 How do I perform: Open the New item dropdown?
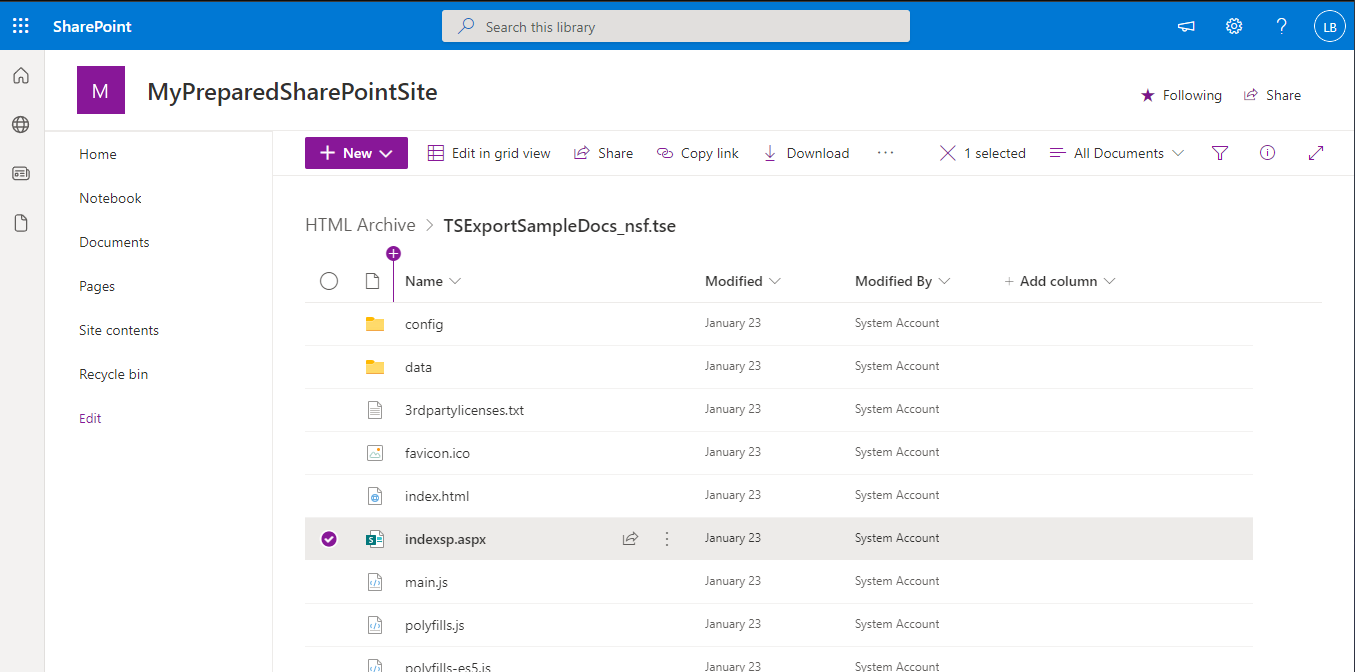click(356, 152)
